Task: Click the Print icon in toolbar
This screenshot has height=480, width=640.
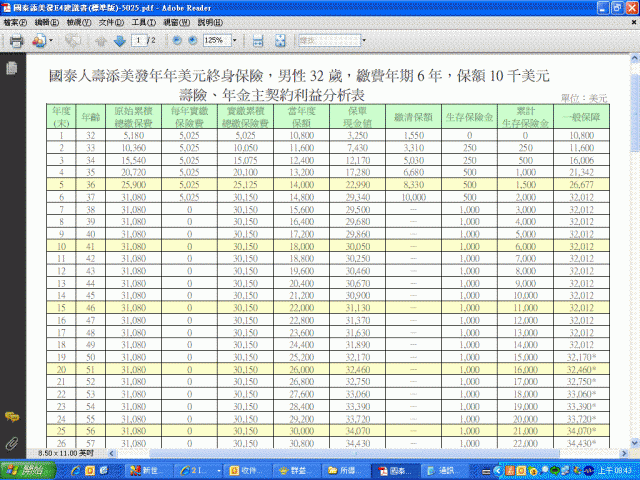Action: tap(16, 41)
